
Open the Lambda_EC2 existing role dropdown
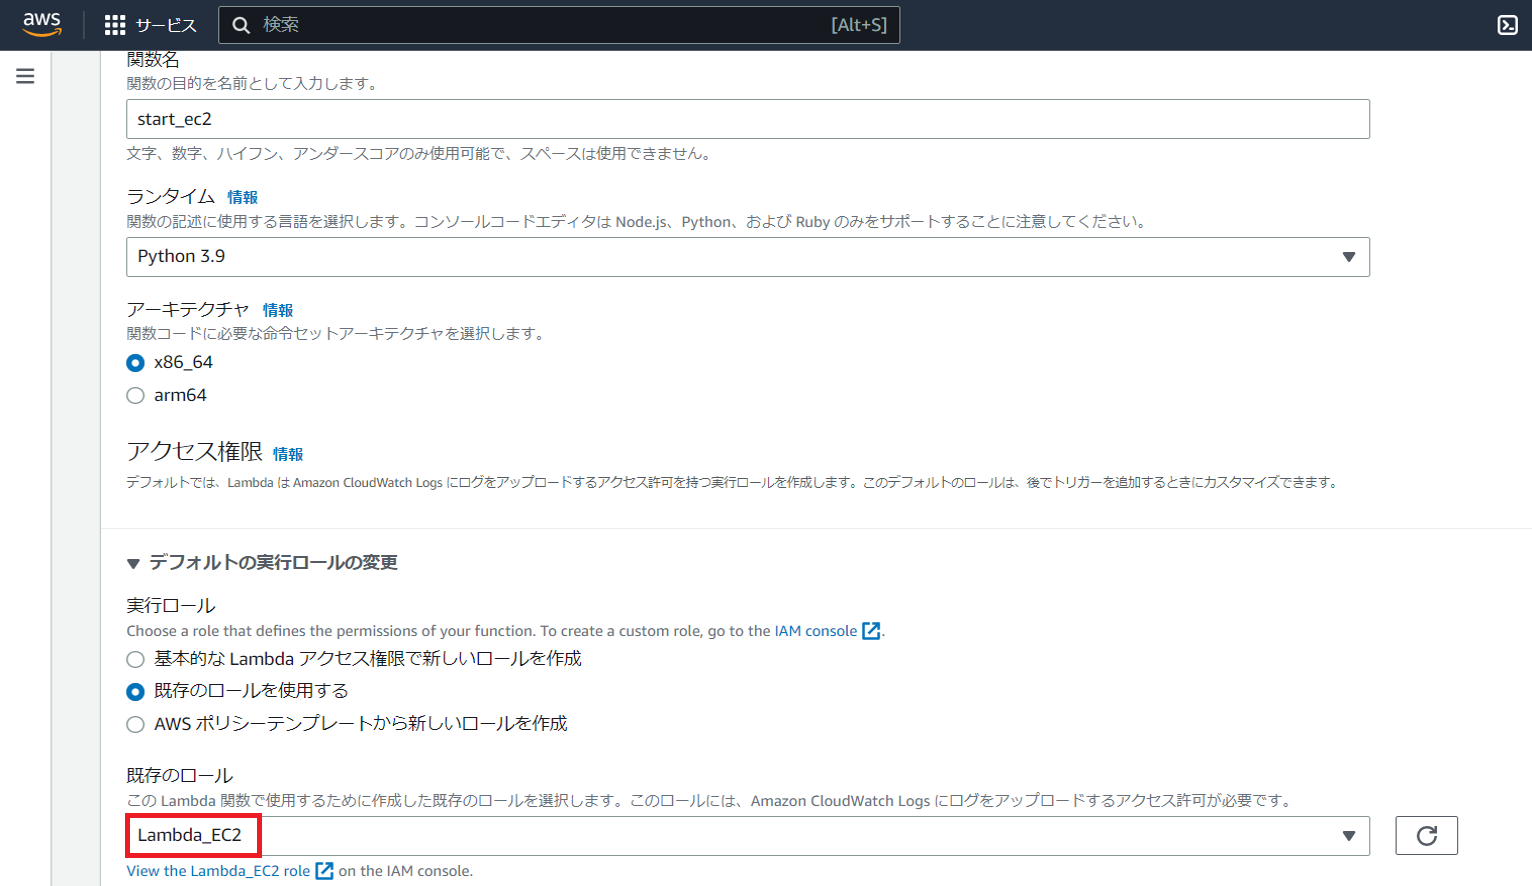tap(747, 836)
